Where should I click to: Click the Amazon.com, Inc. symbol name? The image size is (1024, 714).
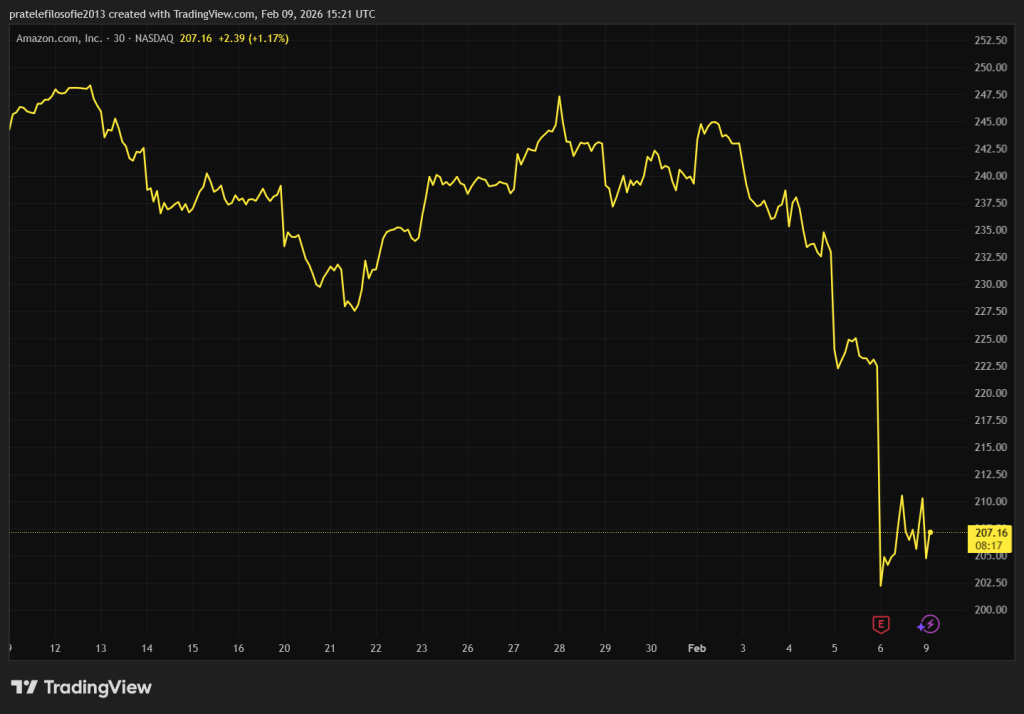click(x=59, y=38)
